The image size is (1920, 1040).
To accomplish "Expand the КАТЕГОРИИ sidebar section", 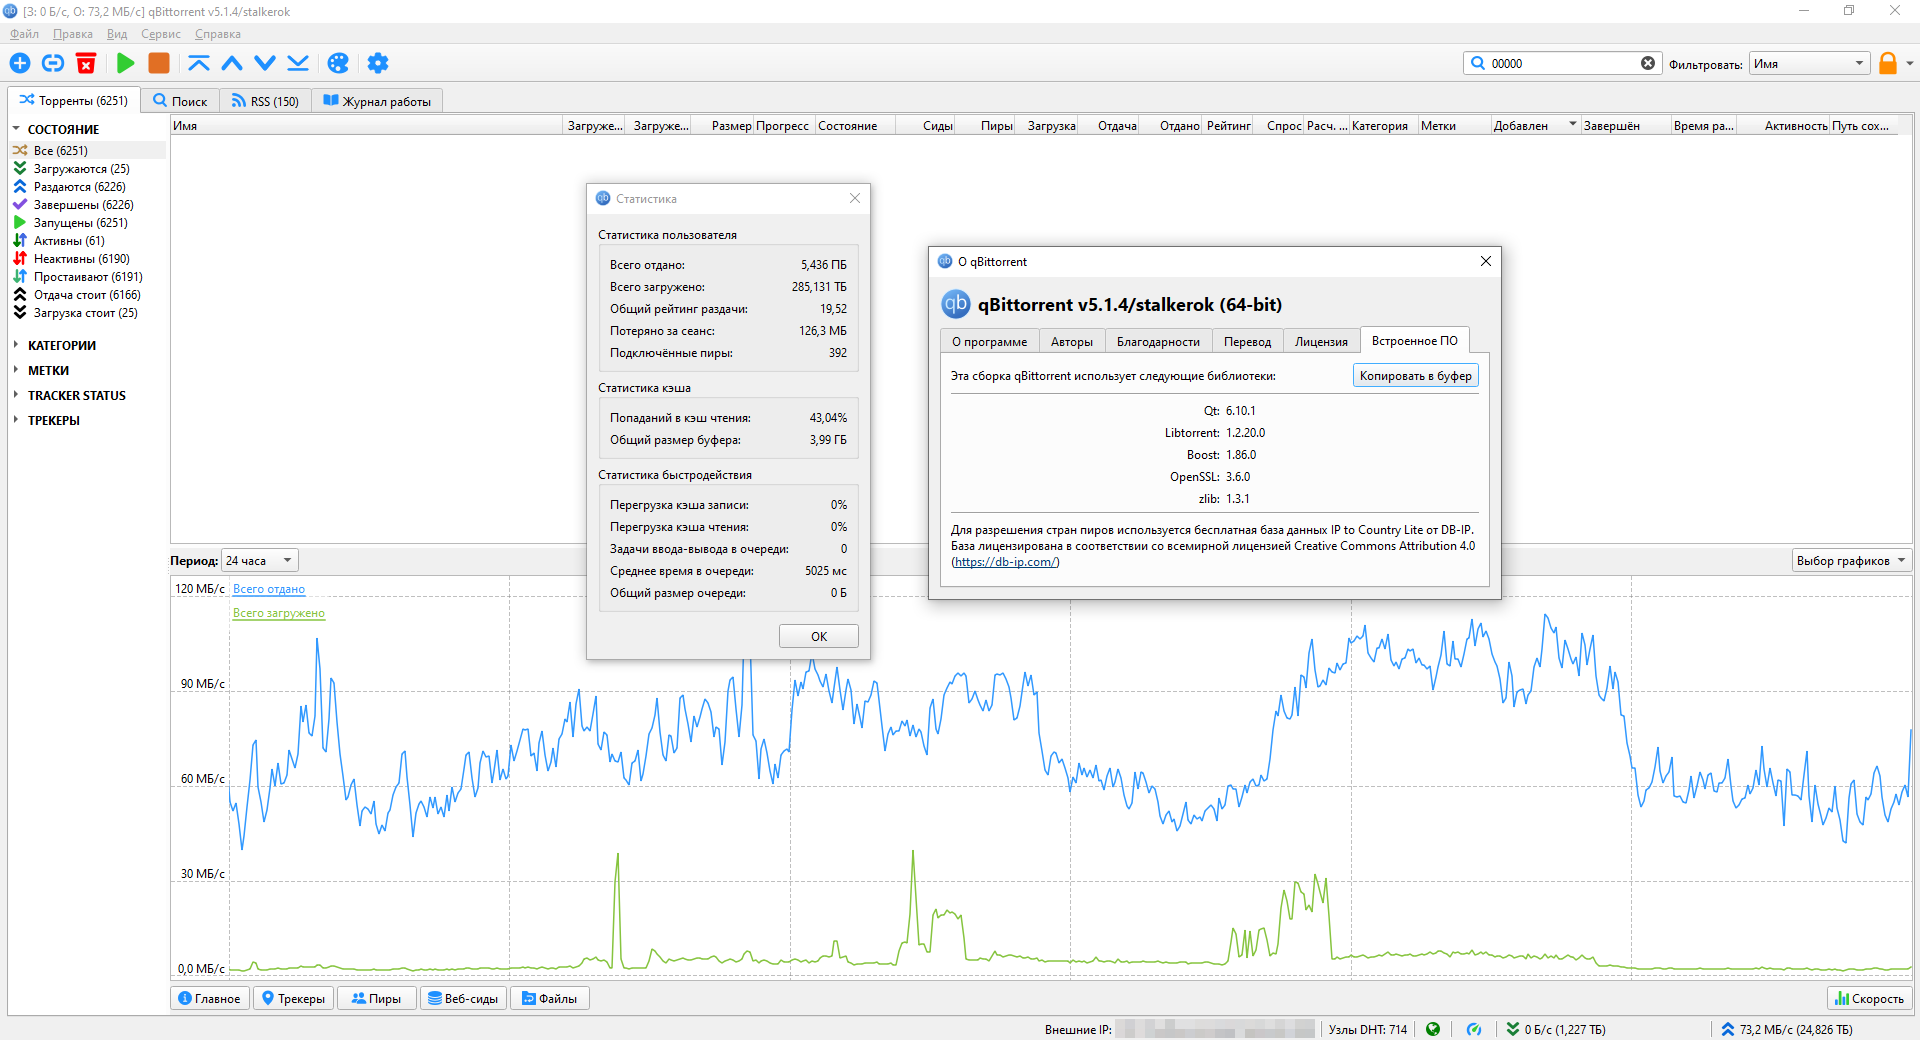I will (x=62, y=345).
